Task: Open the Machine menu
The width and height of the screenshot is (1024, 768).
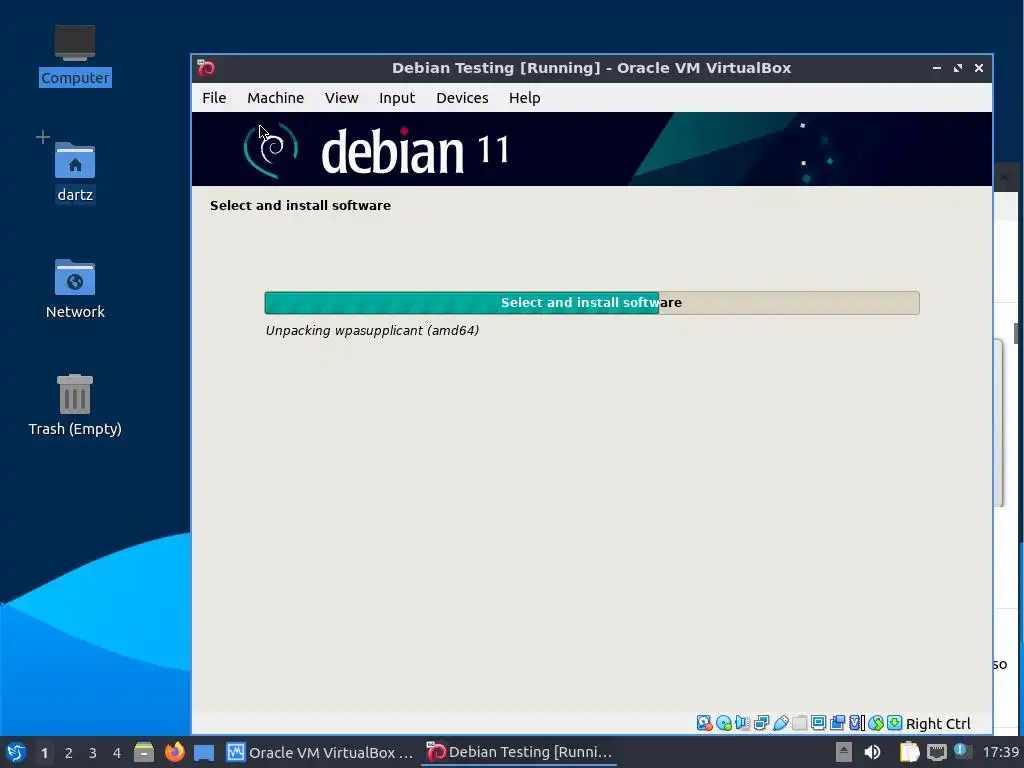Action: pyautogui.click(x=275, y=98)
